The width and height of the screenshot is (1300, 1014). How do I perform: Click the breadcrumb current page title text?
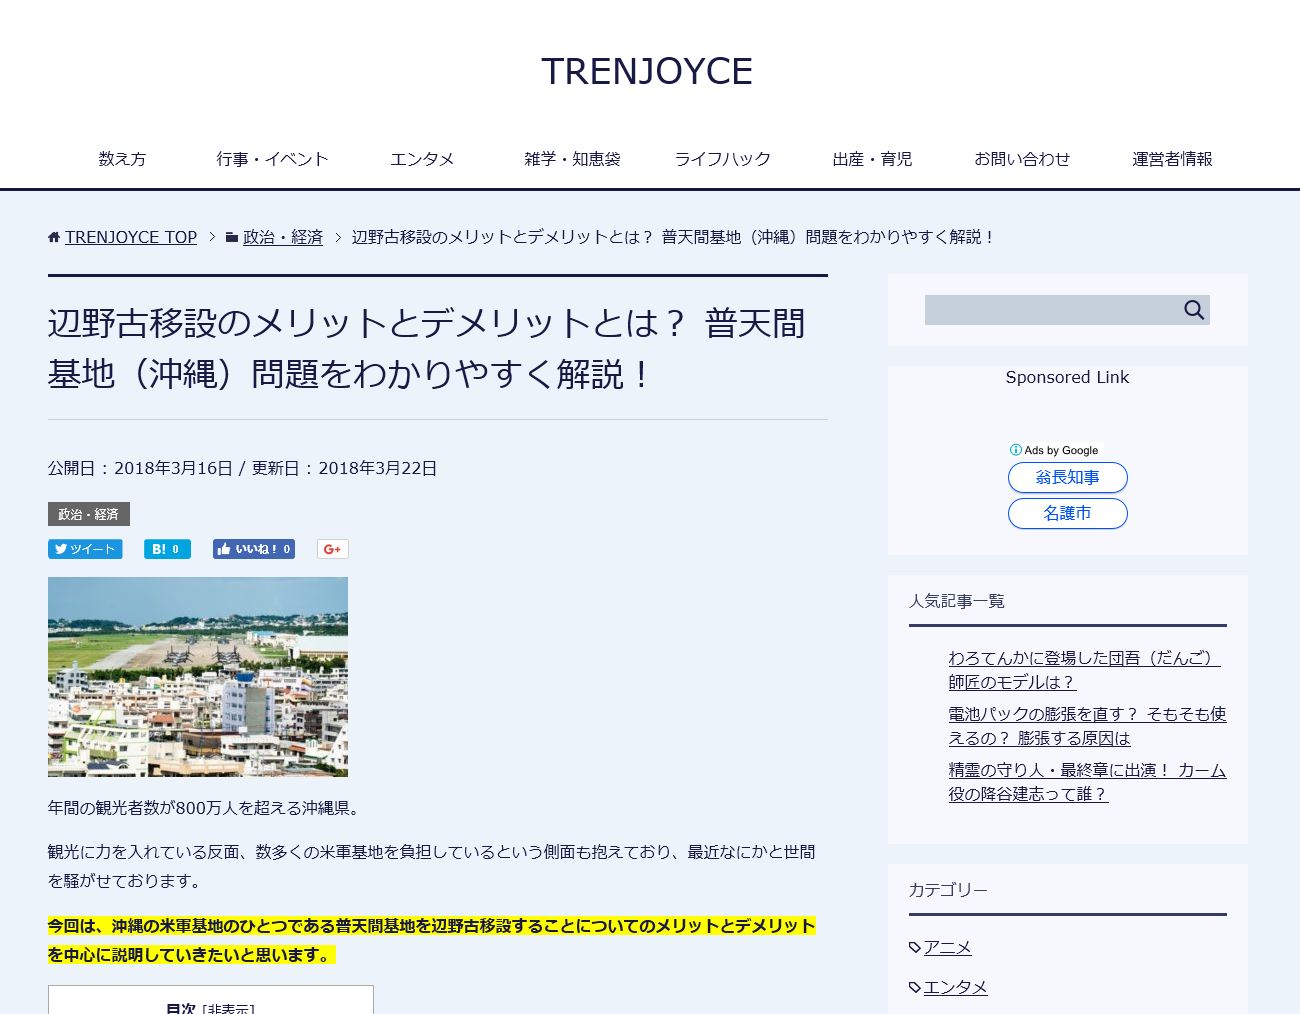(x=673, y=237)
